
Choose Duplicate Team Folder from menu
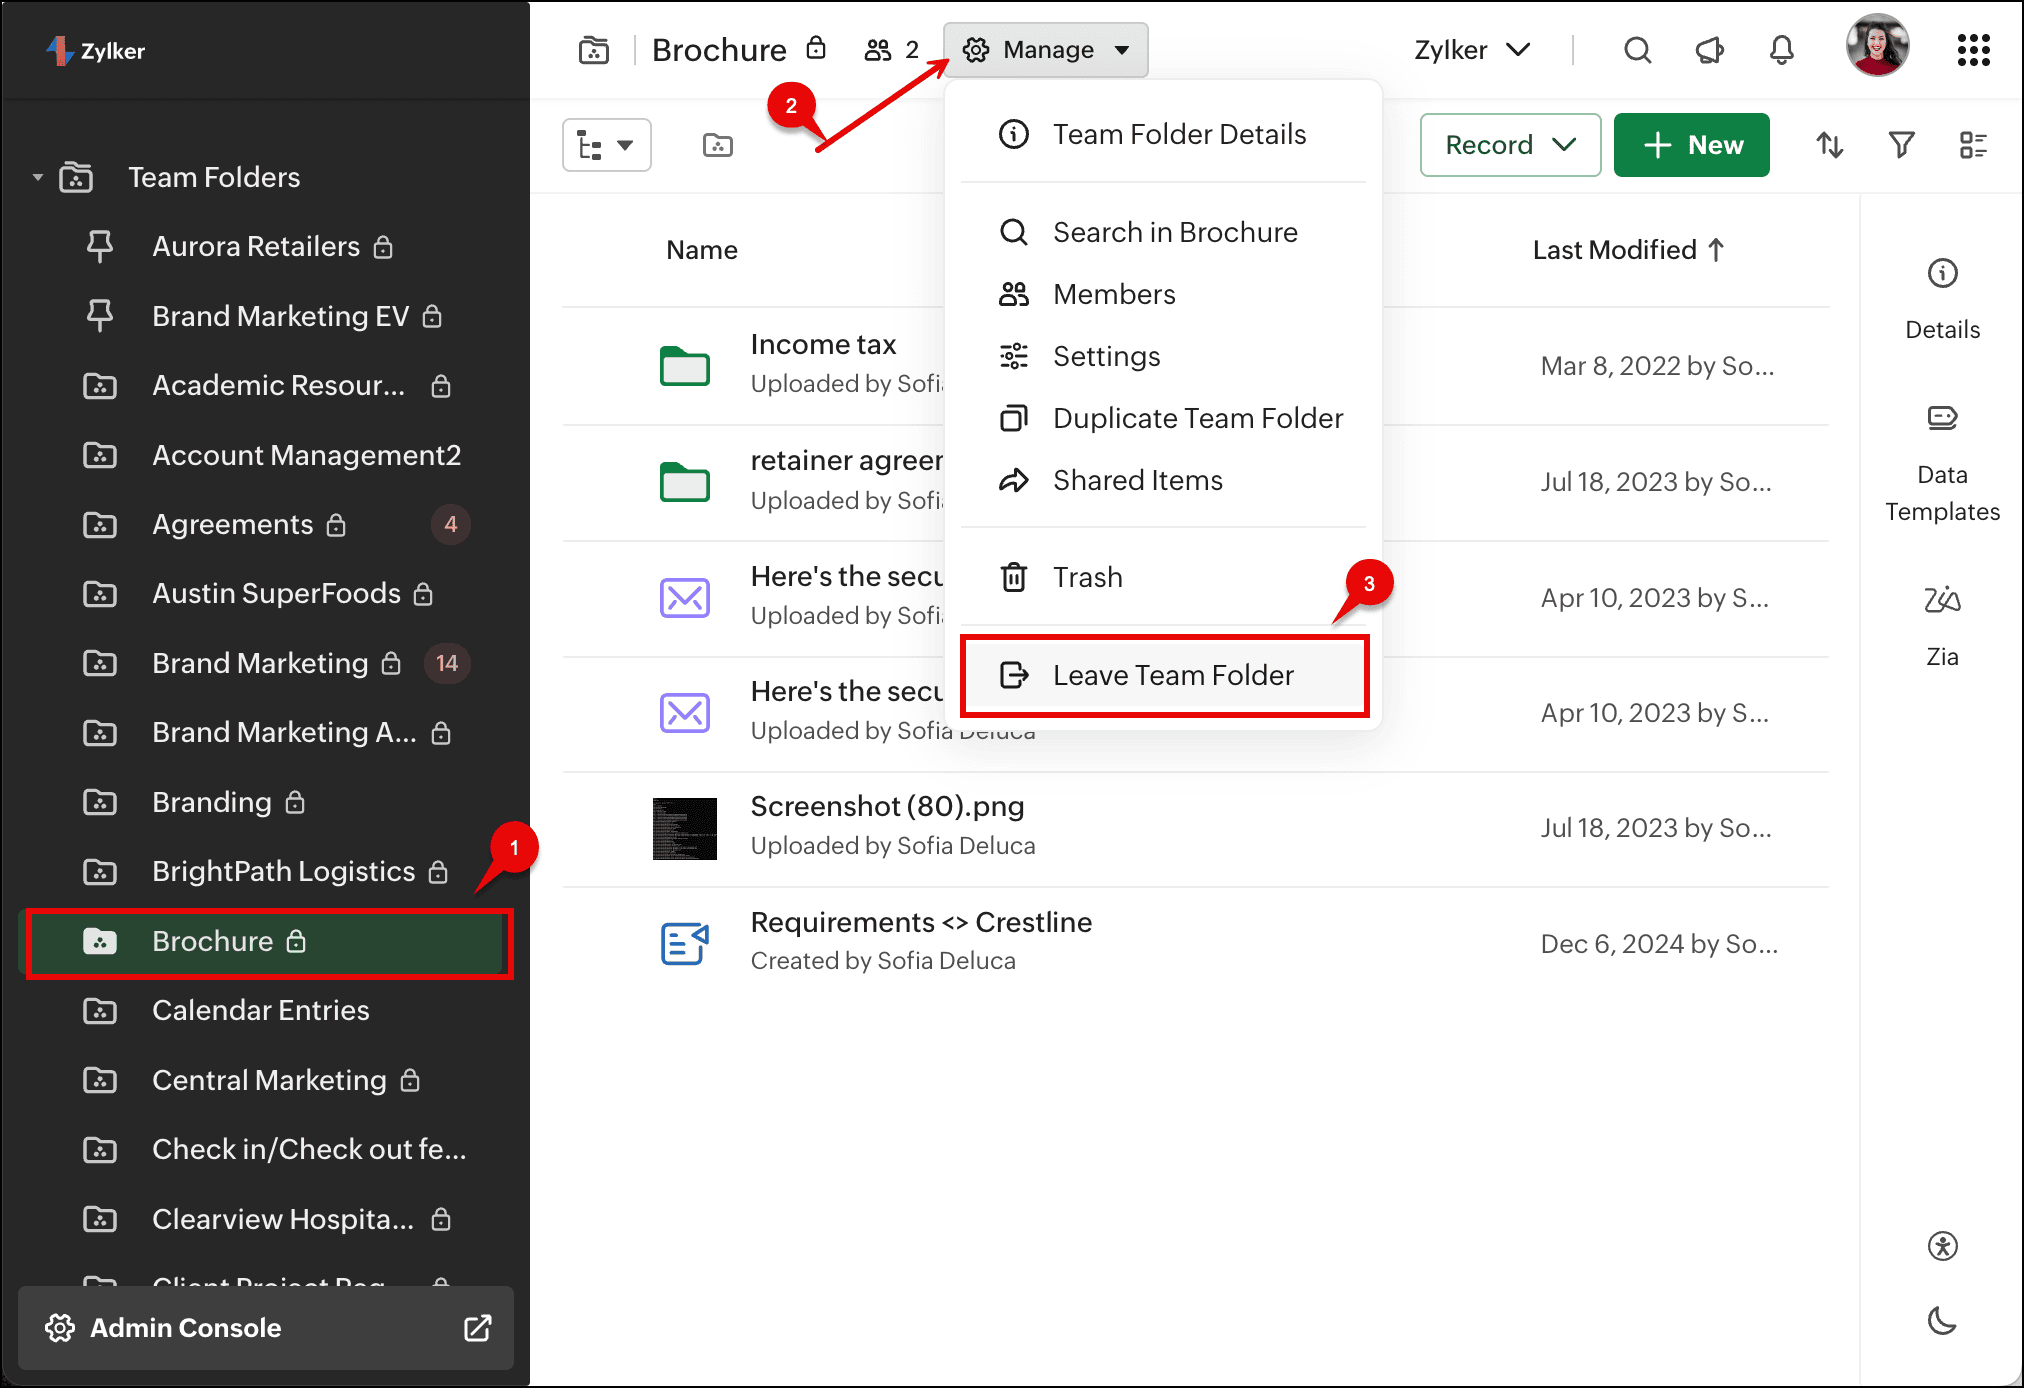click(x=1197, y=418)
